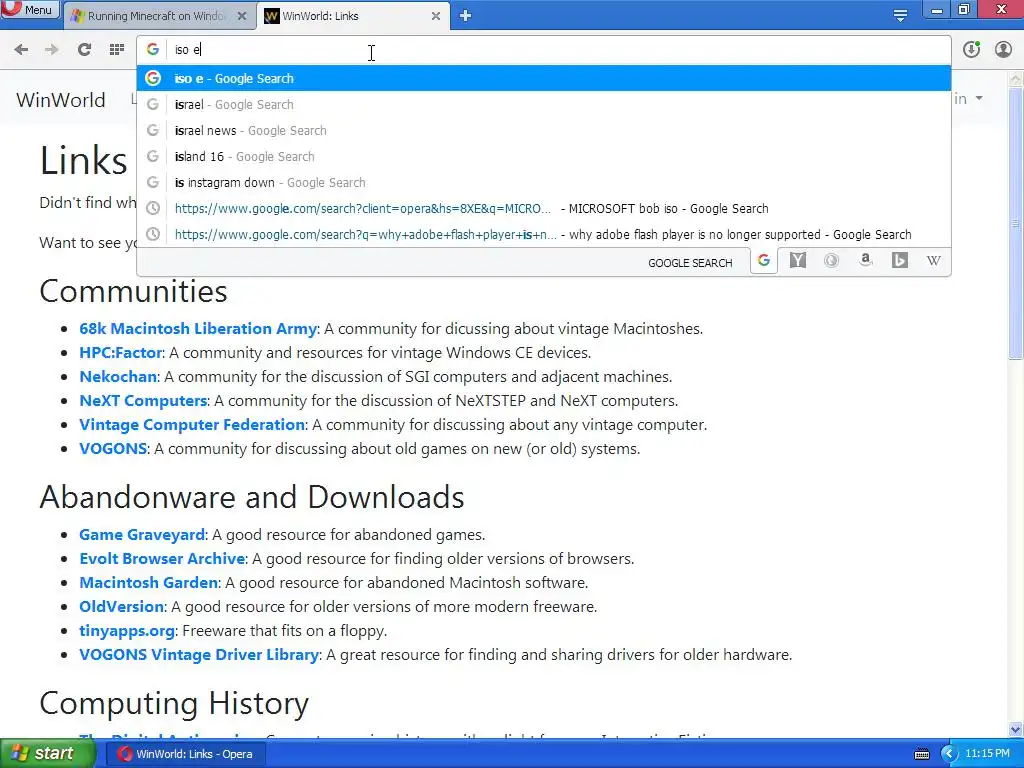Screen dimensions: 1024x768
Task: Open a new tab with plus button
Action: 465,16
